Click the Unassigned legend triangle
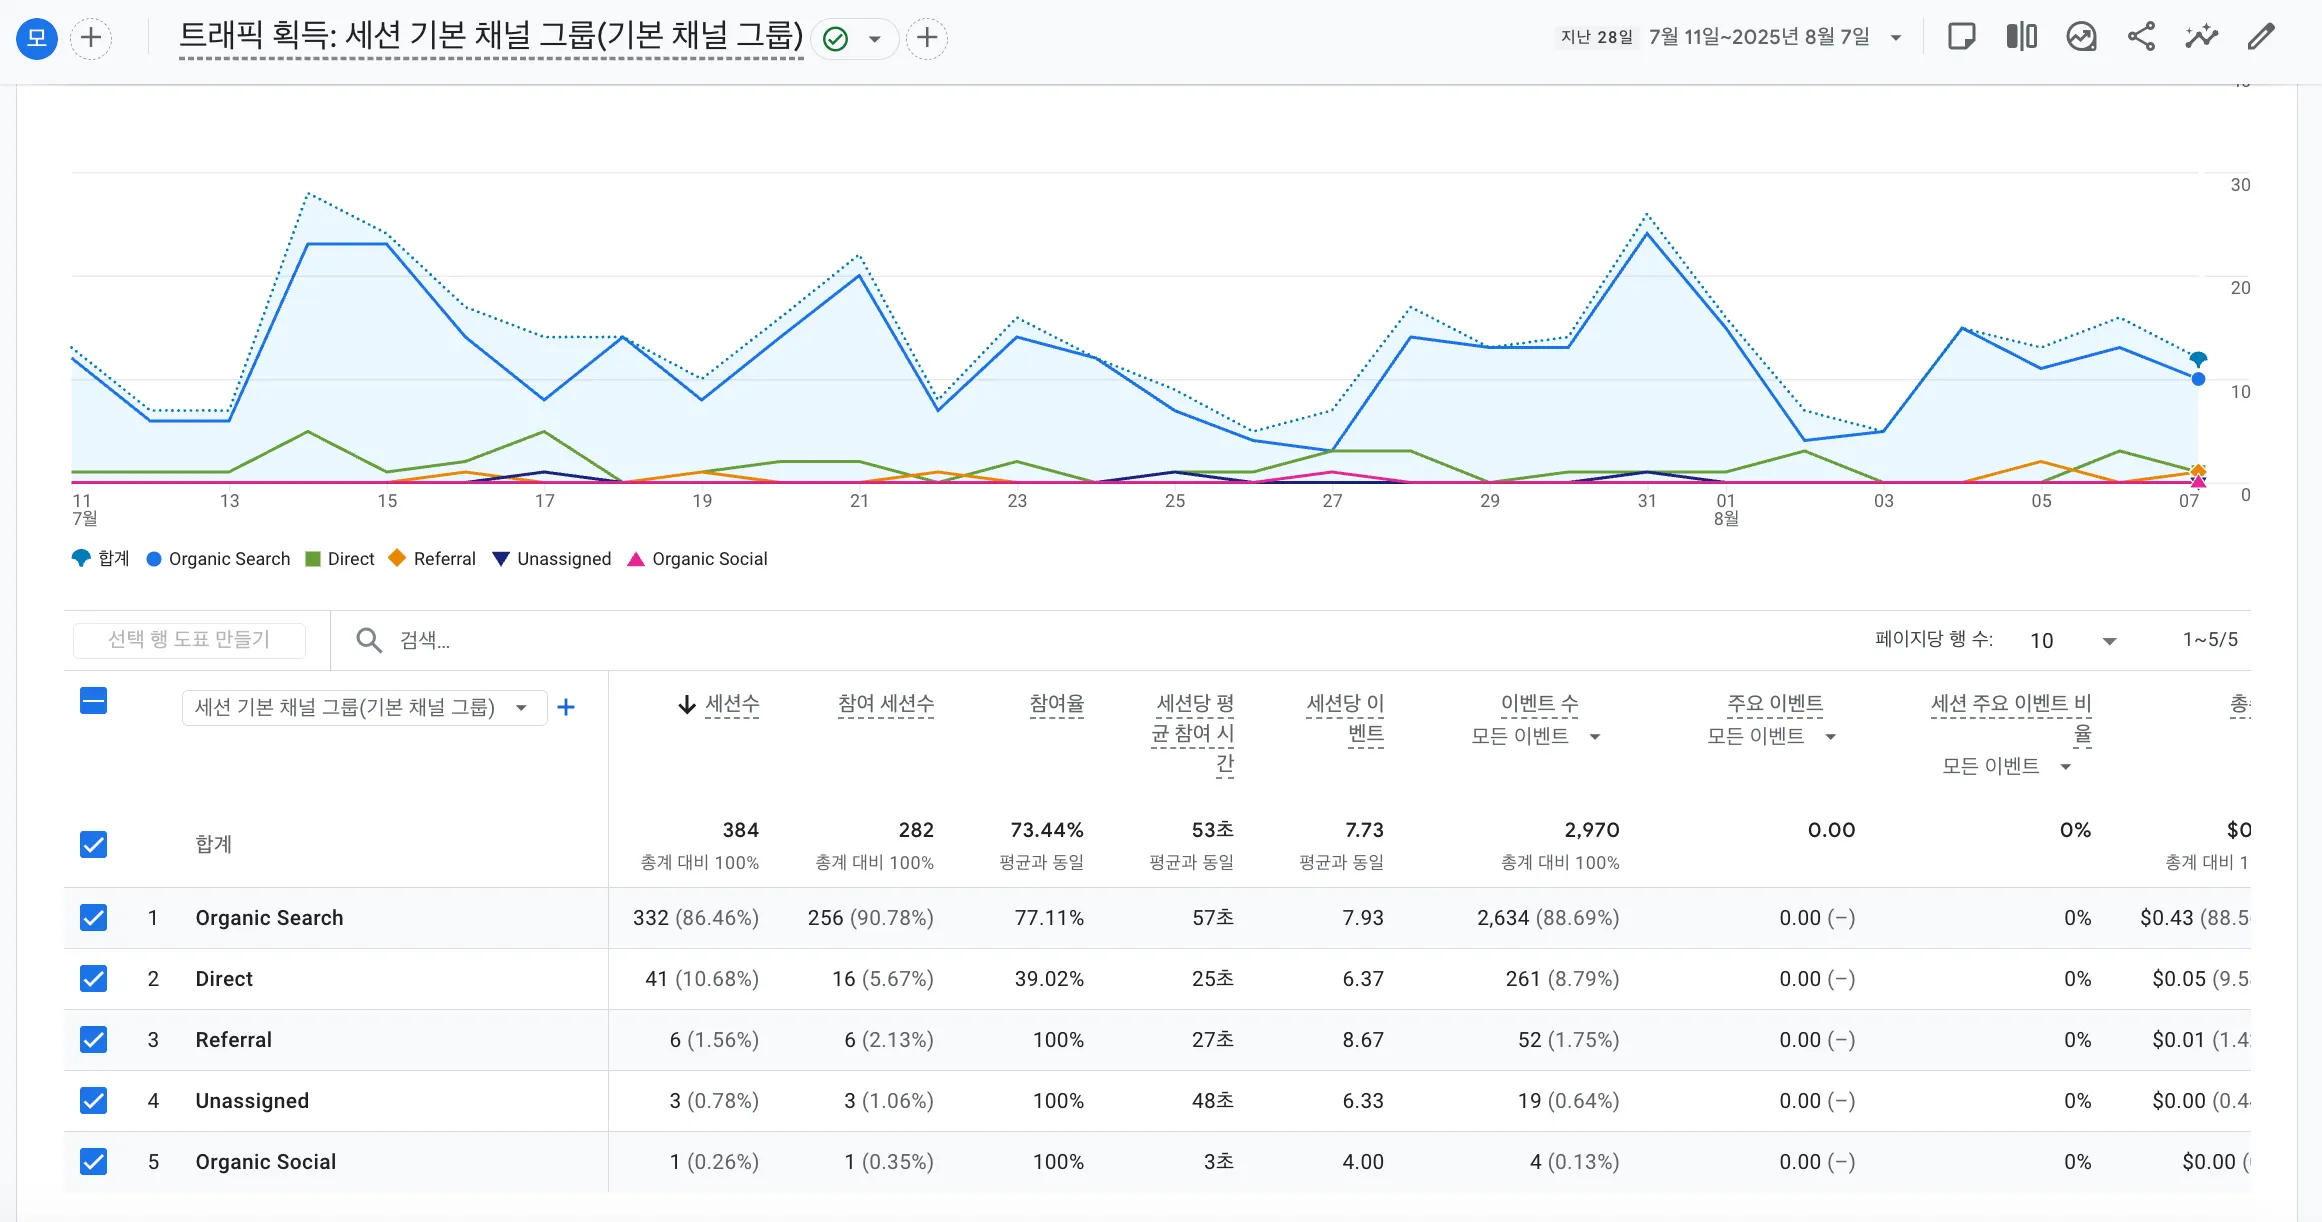2322x1222 pixels. (x=501, y=559)
